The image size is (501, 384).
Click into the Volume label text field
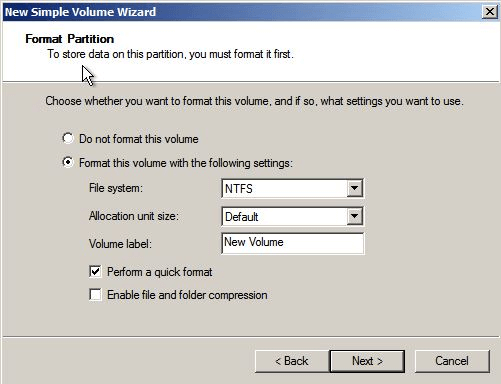pyautogui.click(x=292, y=243)
